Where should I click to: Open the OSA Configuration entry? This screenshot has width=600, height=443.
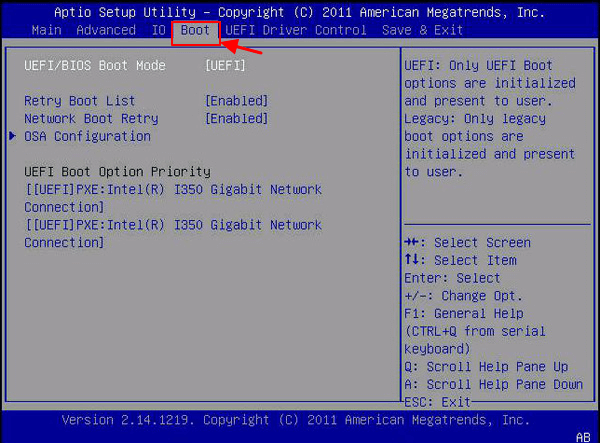coord(87,137)
